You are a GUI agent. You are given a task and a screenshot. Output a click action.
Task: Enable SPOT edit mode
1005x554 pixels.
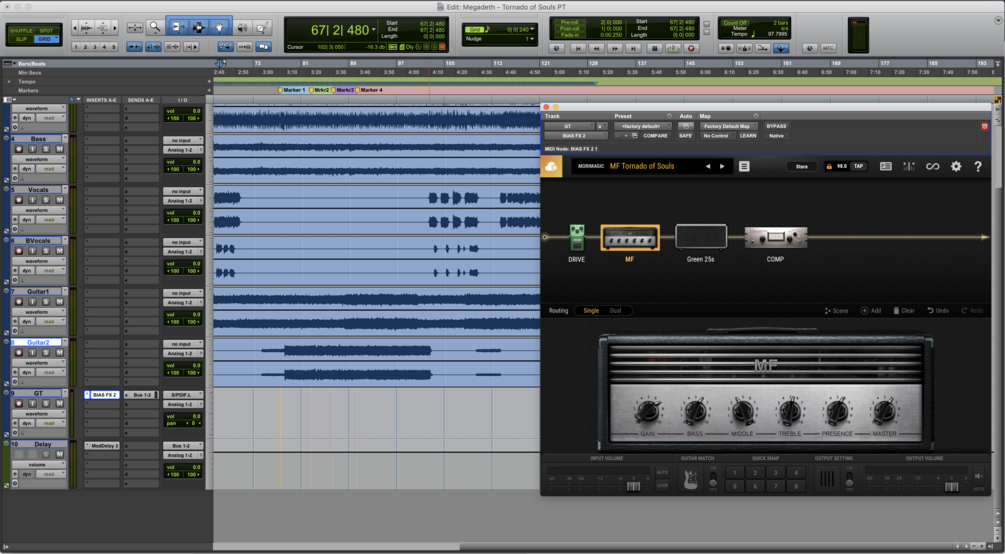tap(46, 30)
